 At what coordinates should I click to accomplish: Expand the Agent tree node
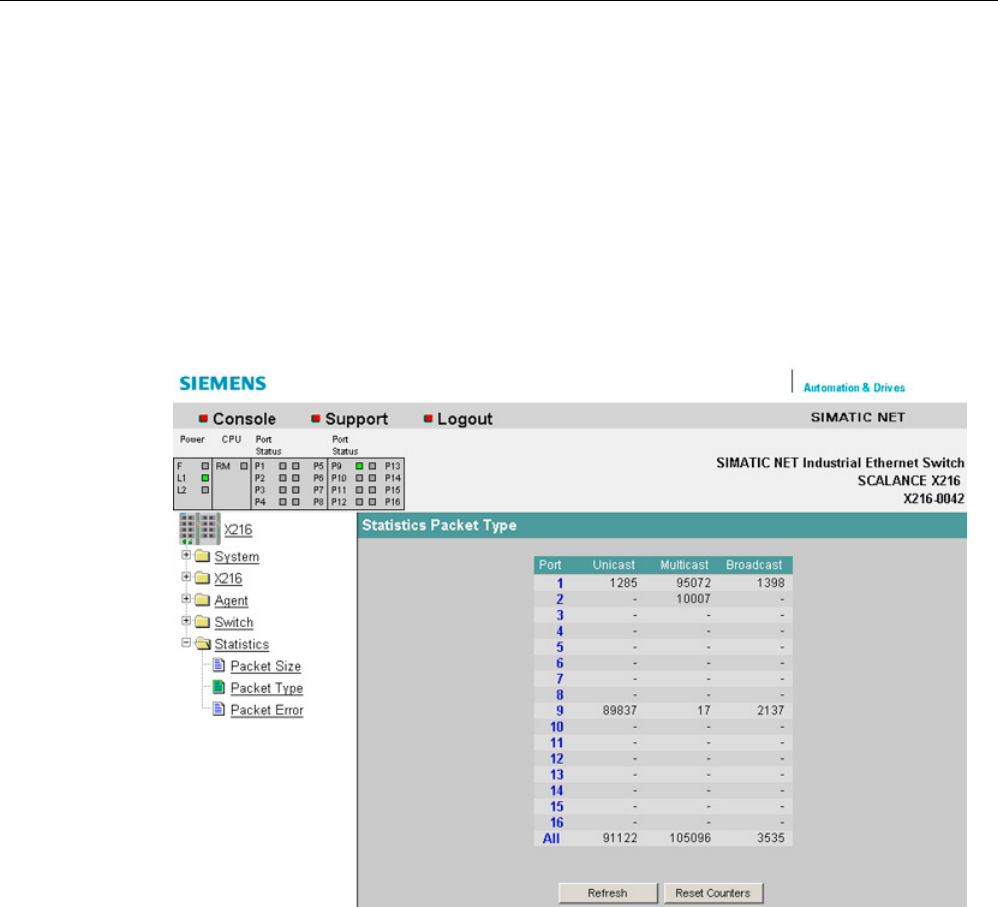(x=186, y=599)
